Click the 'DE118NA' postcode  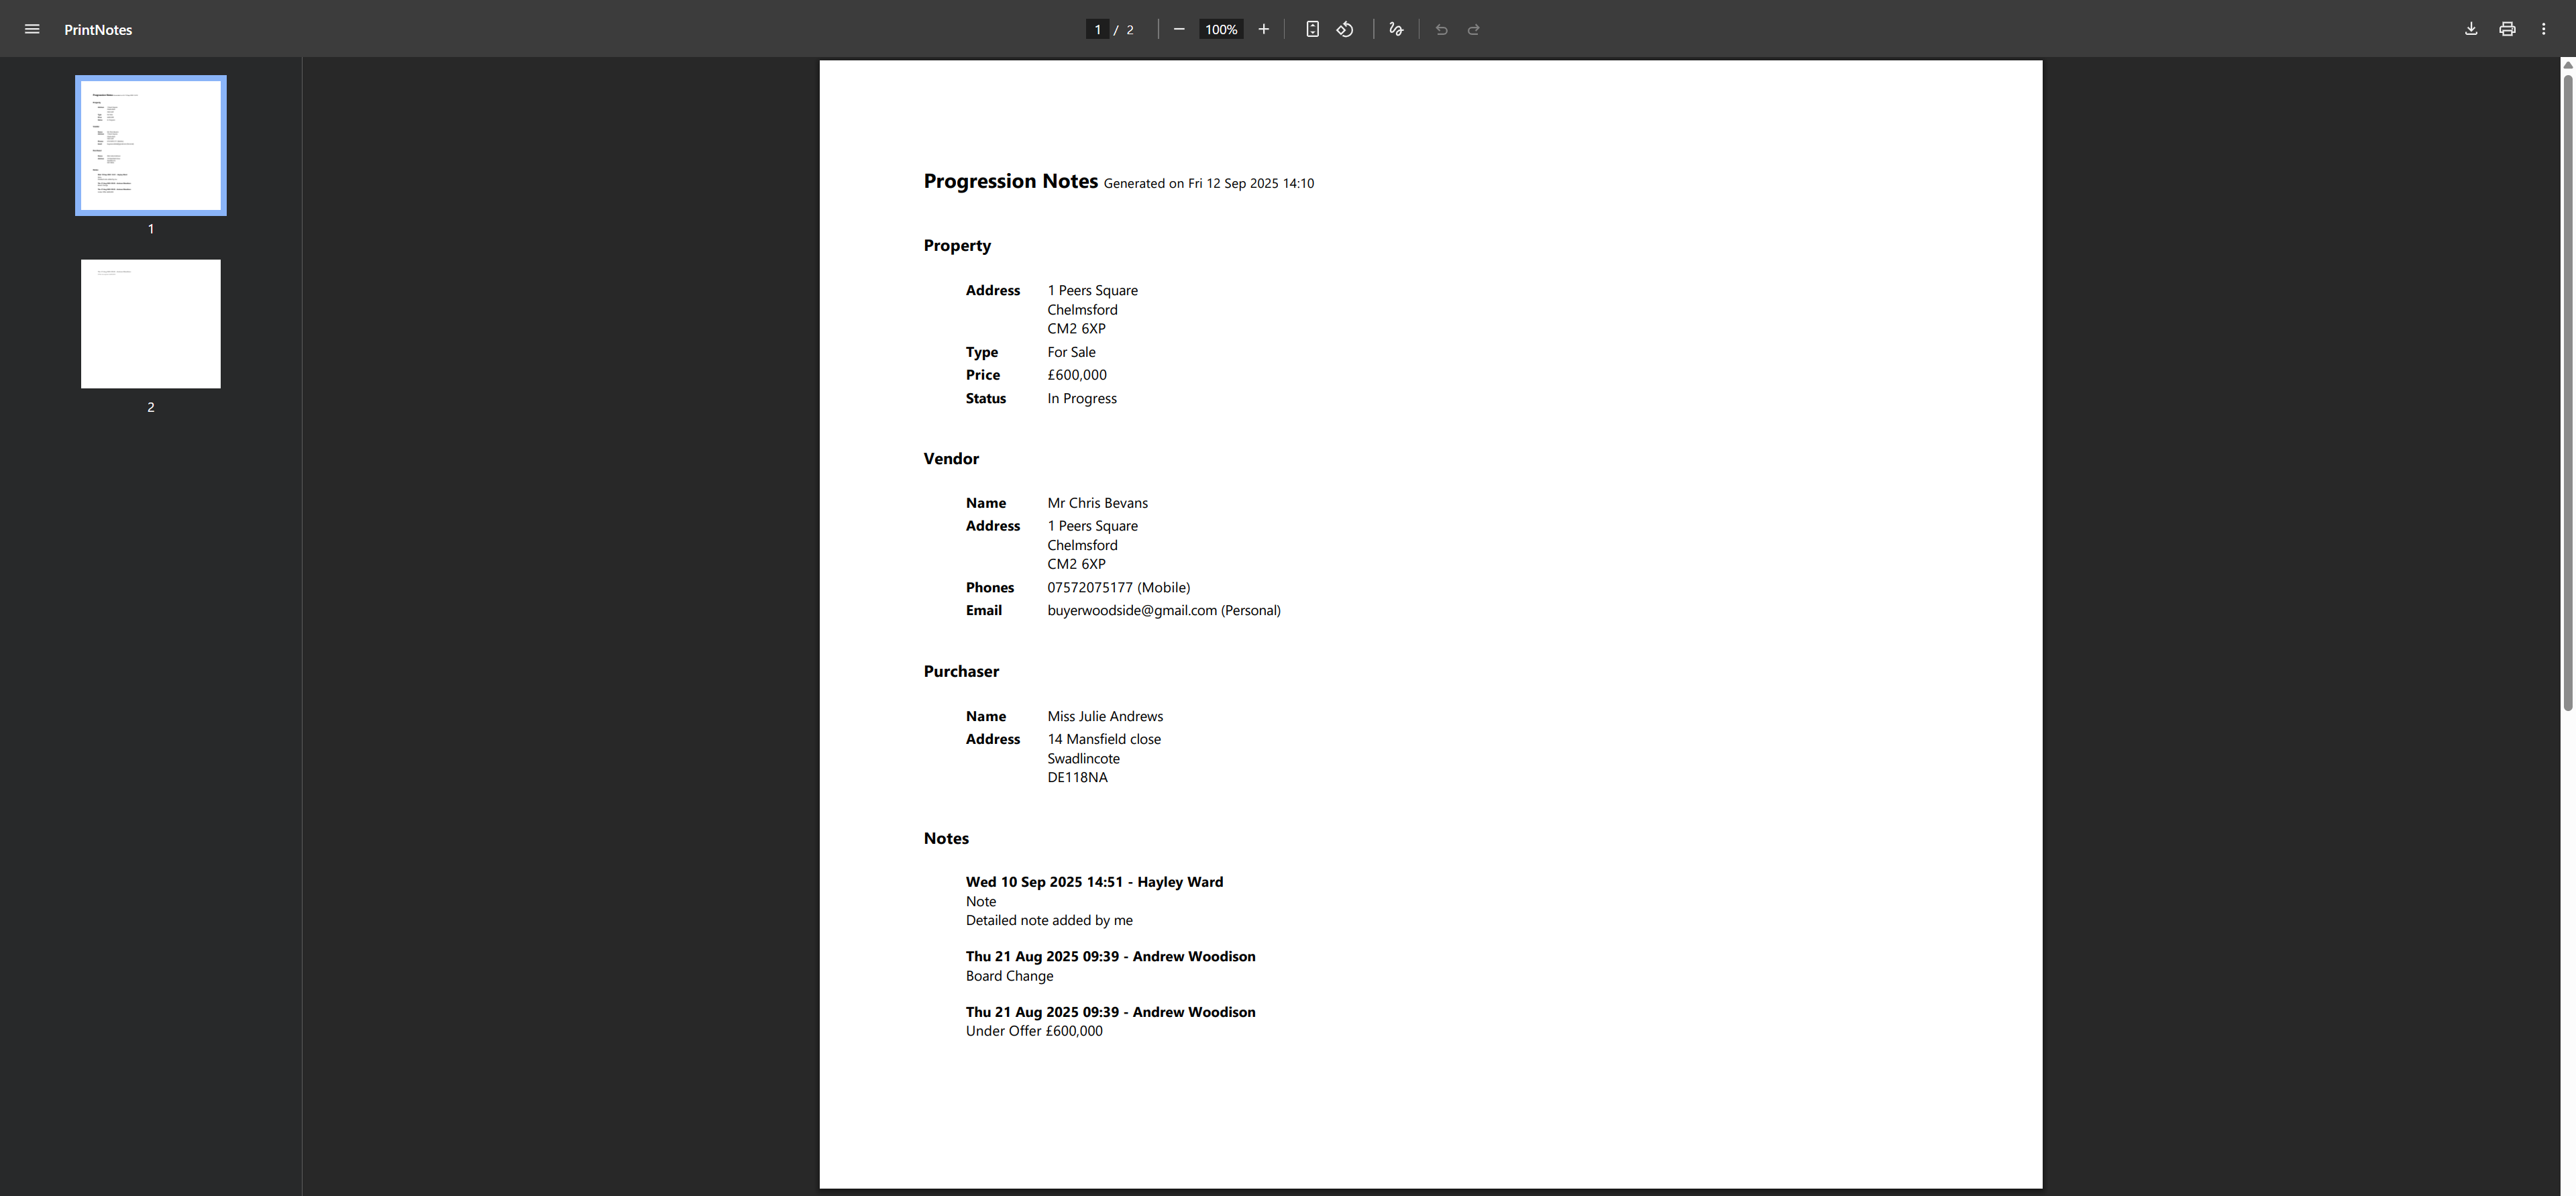point(1077,777)
